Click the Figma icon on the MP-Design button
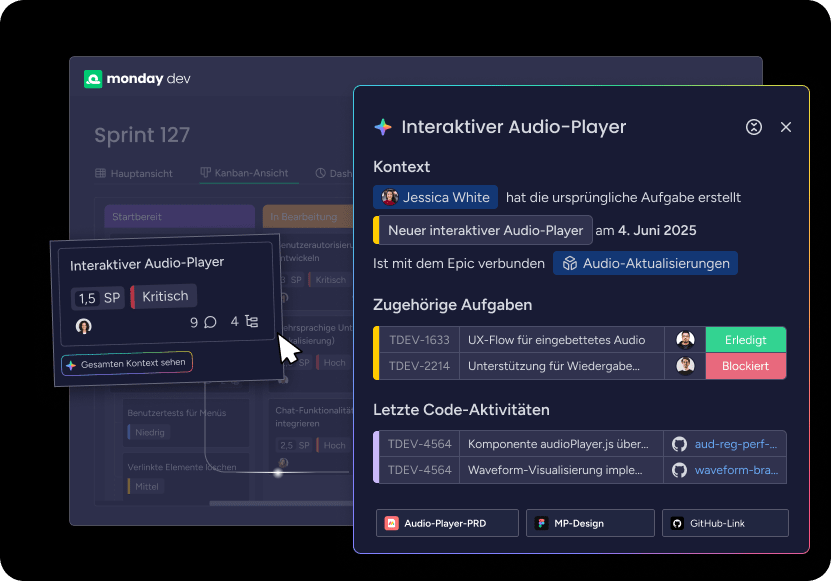This screenshot has height=581, width=831. click(542, 522)
